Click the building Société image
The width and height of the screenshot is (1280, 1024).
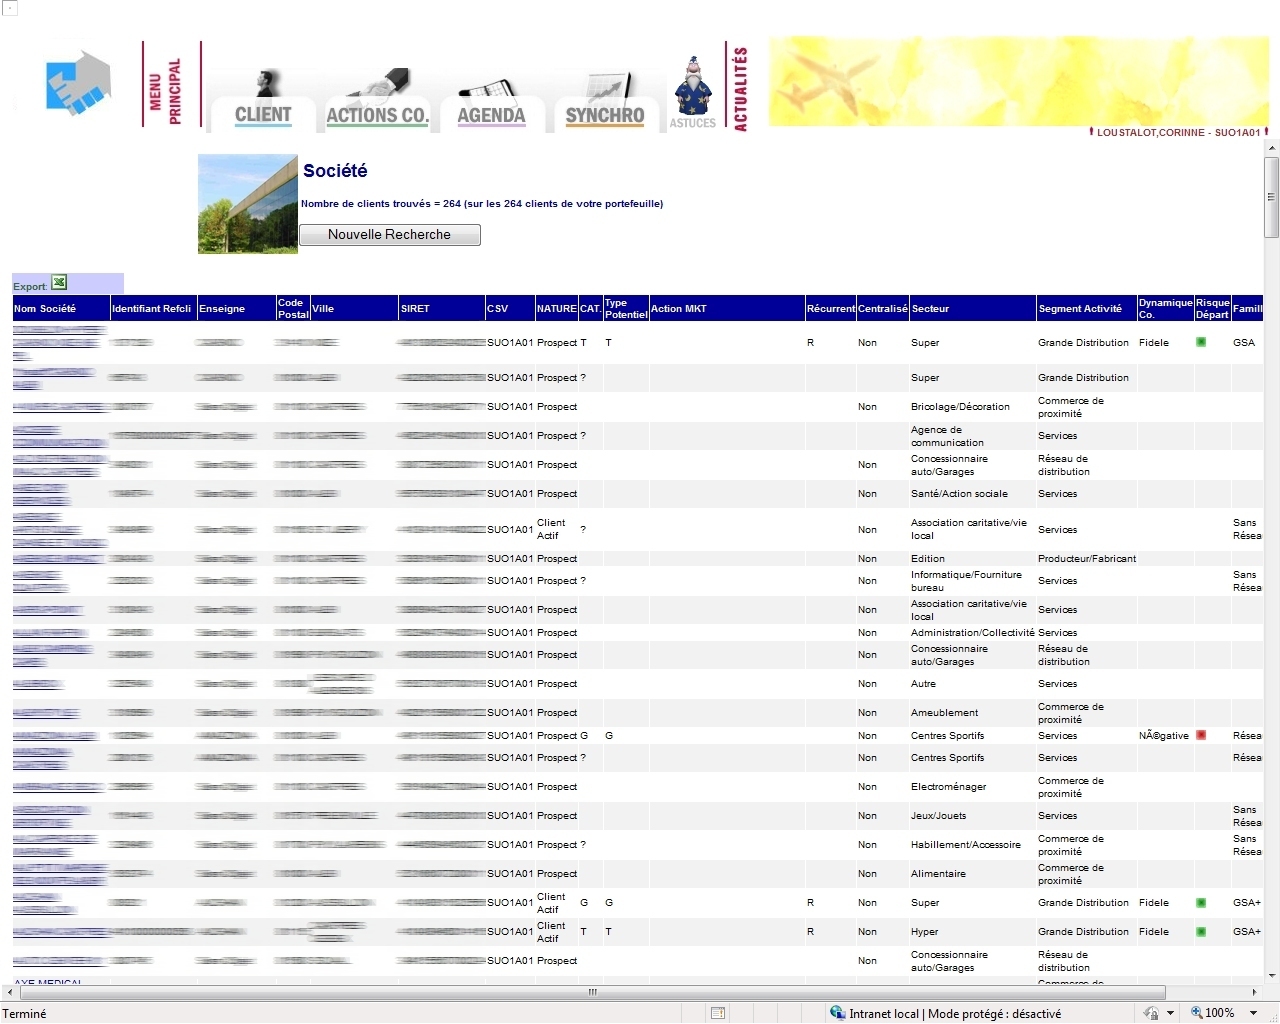pyautogui.click(x=248, y=204)
